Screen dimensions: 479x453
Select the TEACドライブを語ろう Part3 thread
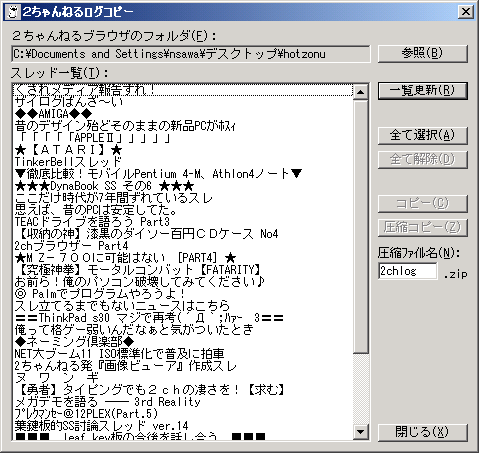(x=92, y=222)
